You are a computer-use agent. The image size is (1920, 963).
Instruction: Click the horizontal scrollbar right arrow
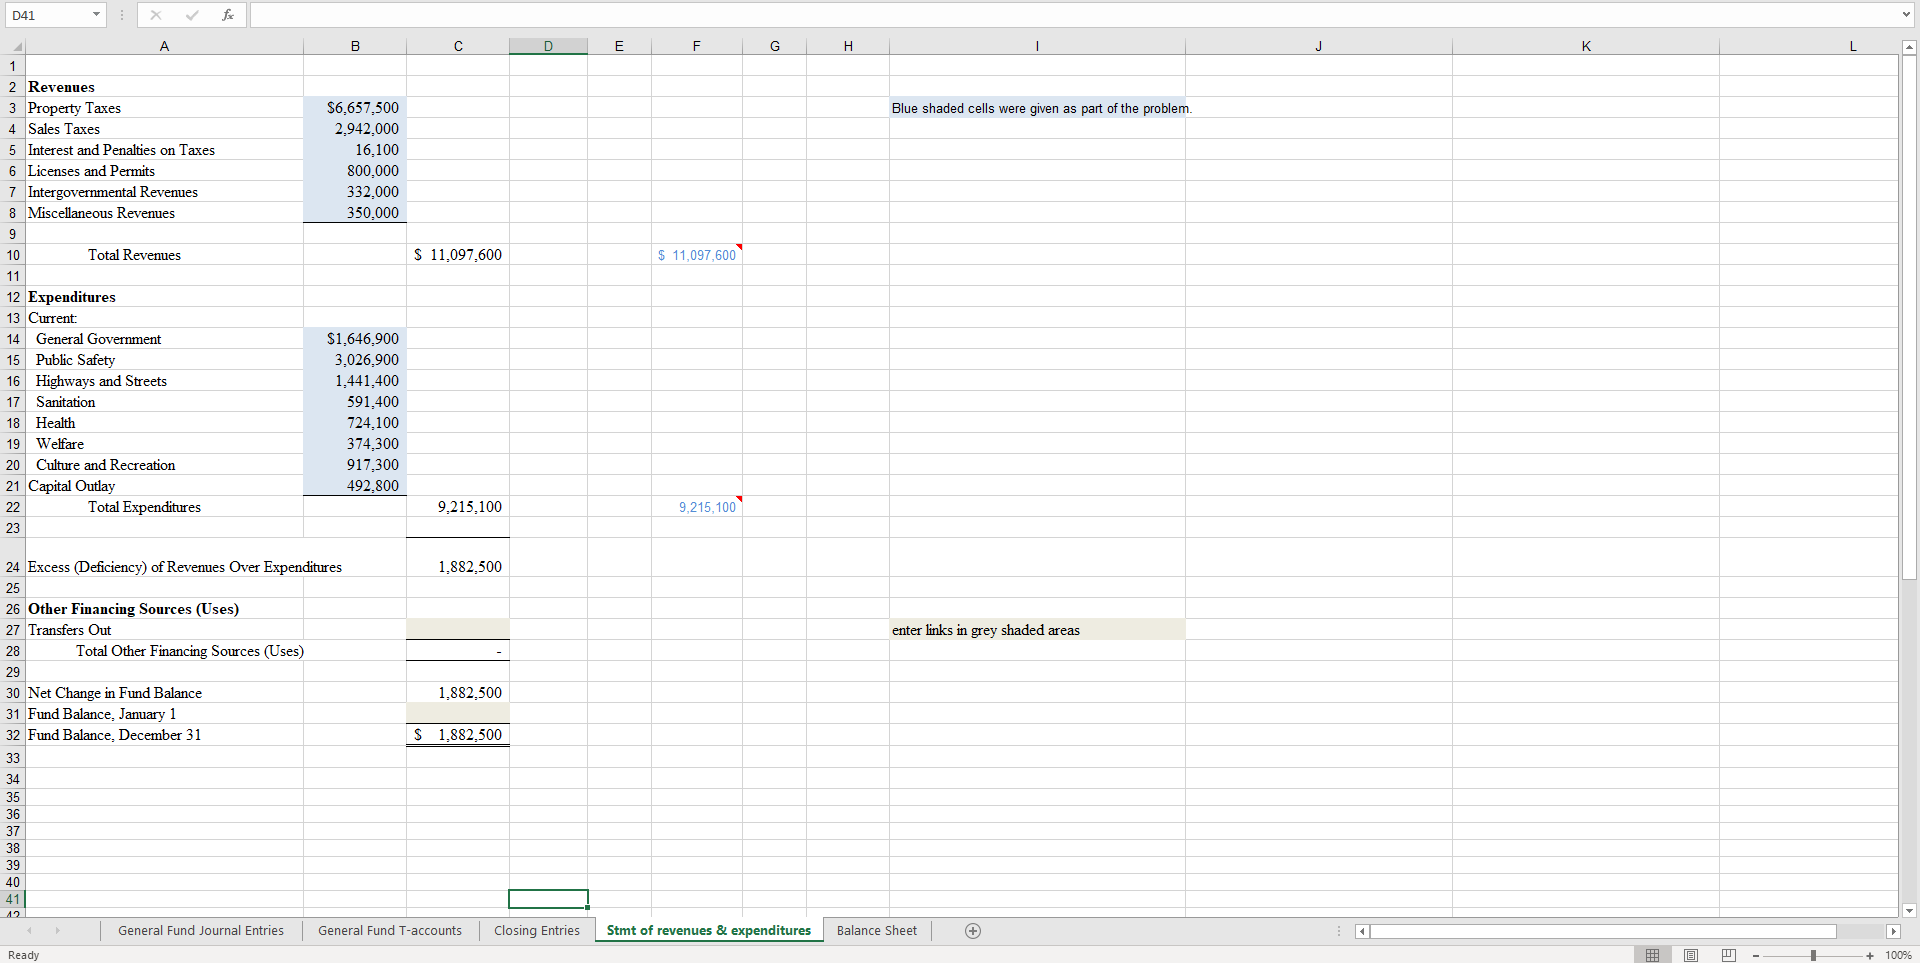click(x=1893, y=931)
